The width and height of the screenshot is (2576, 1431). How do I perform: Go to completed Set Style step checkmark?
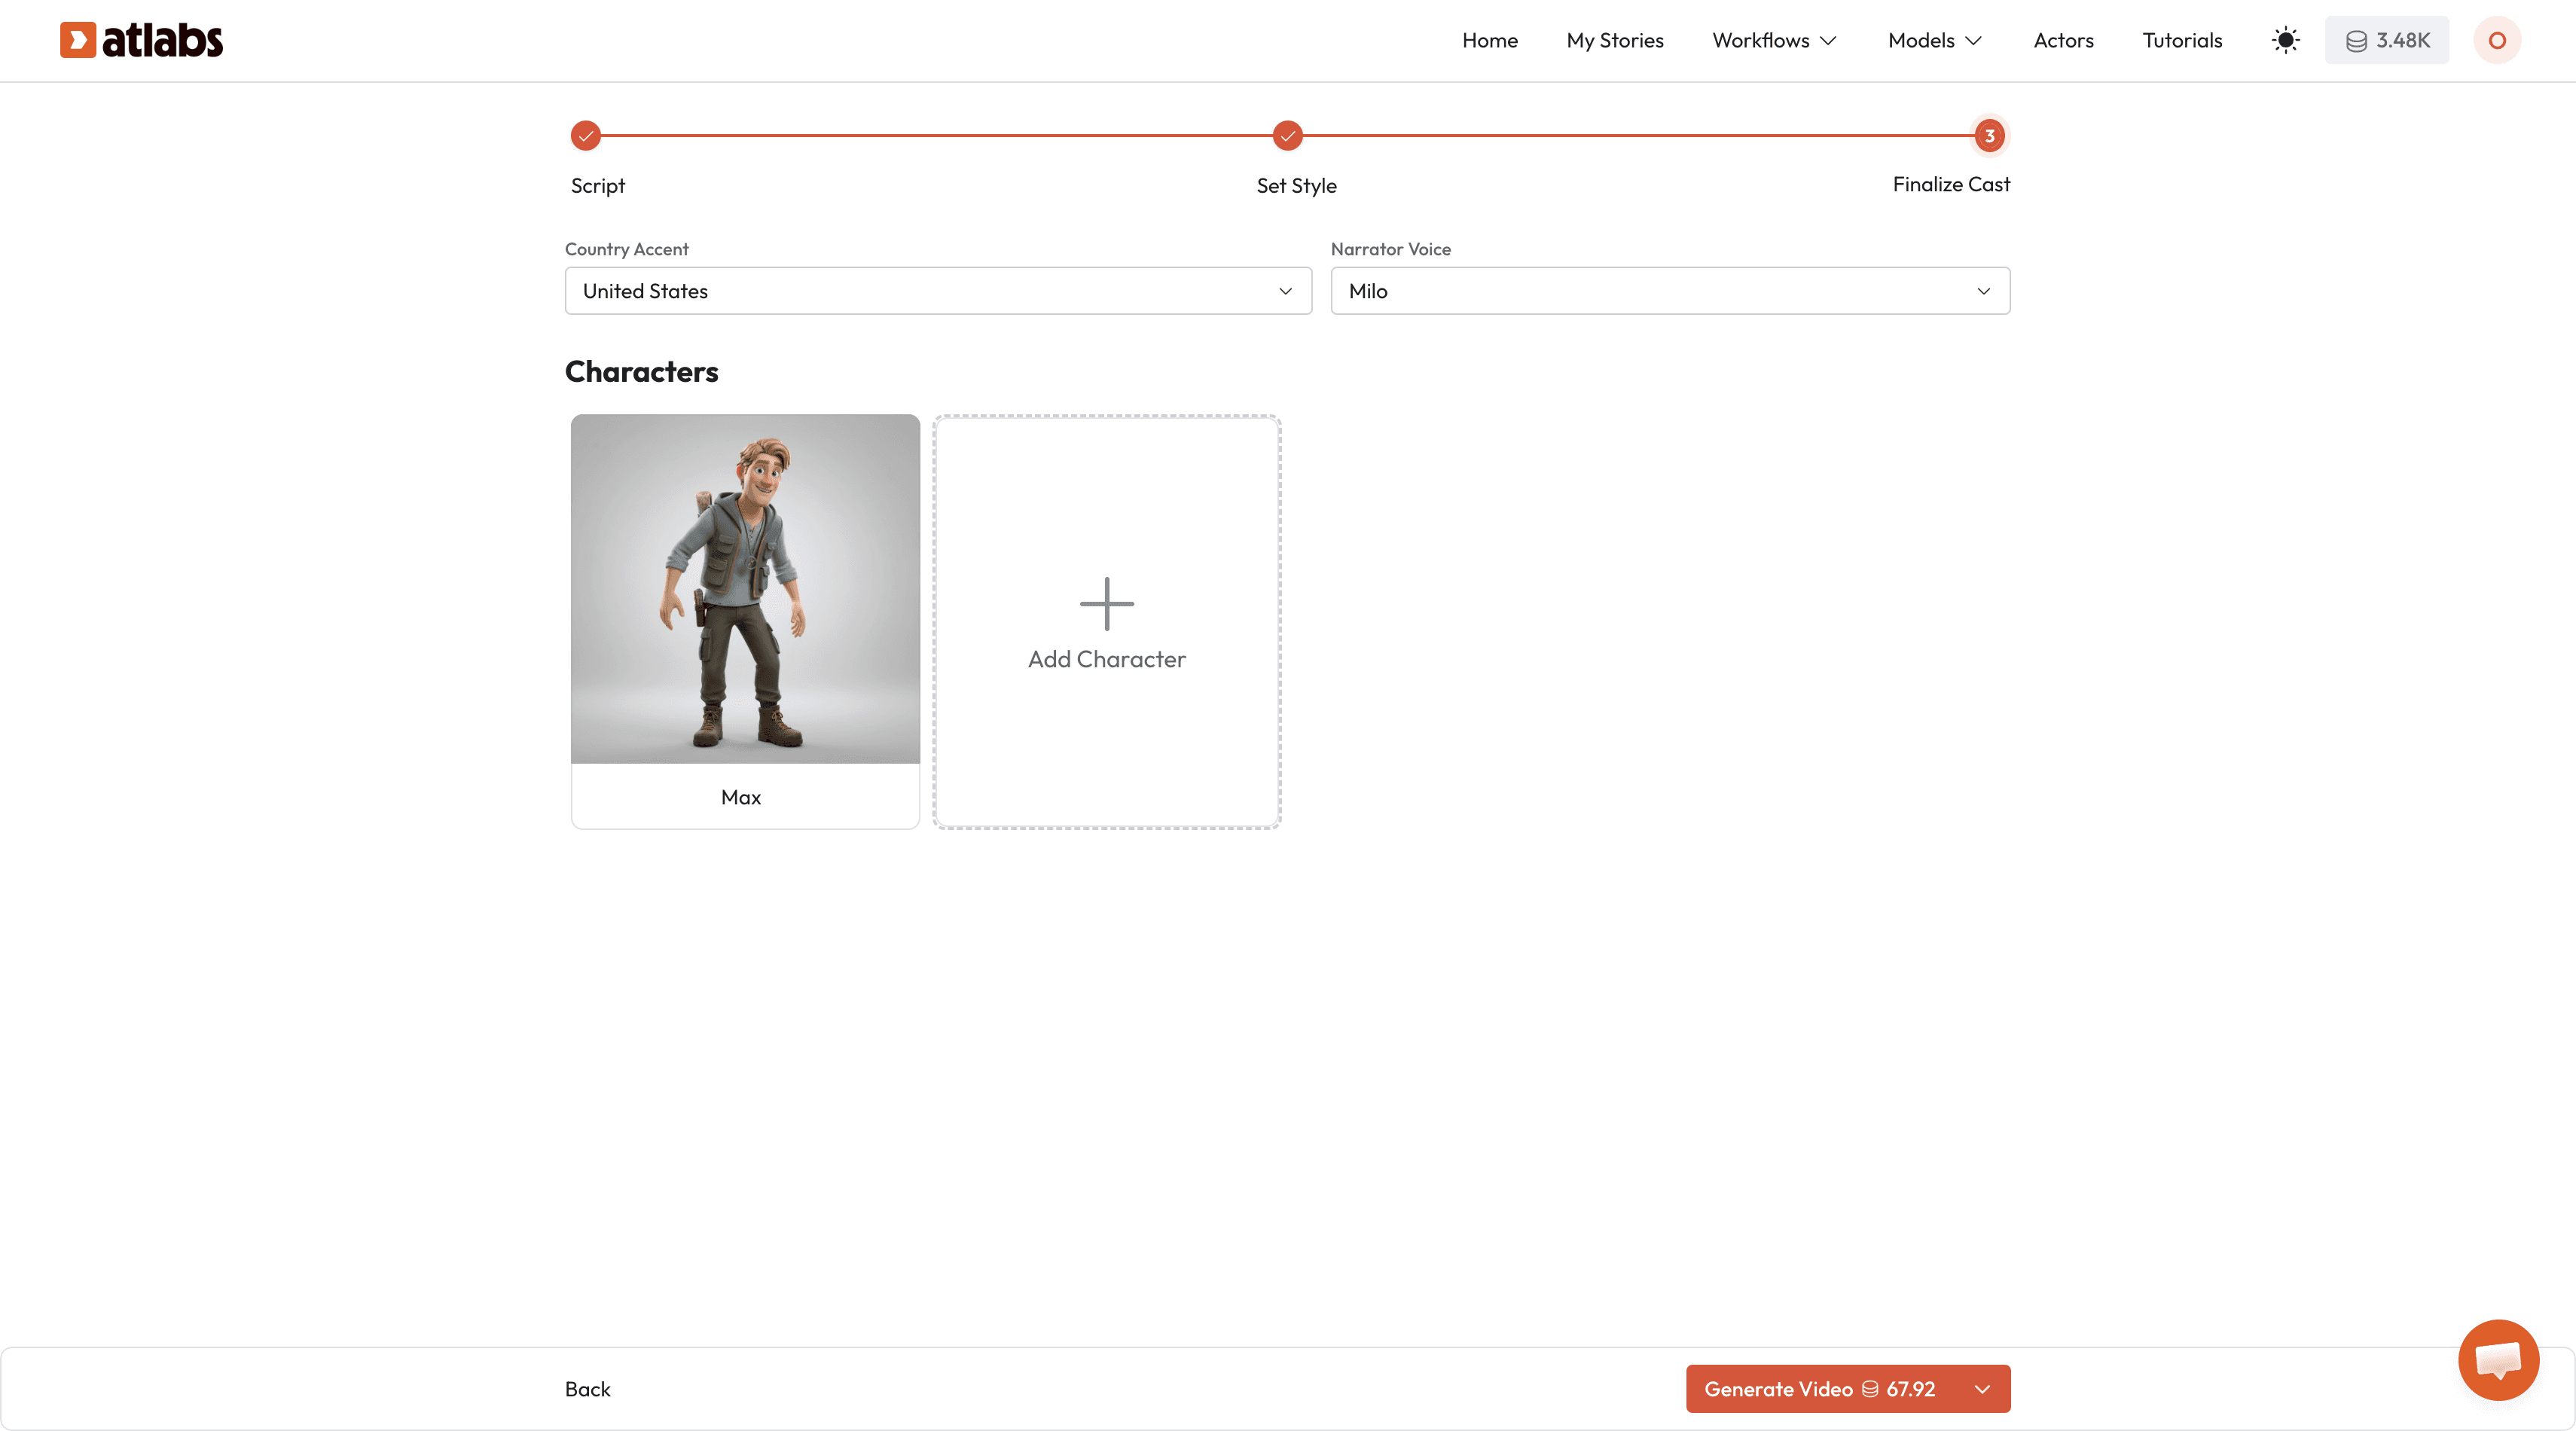tap(1287, 136)
